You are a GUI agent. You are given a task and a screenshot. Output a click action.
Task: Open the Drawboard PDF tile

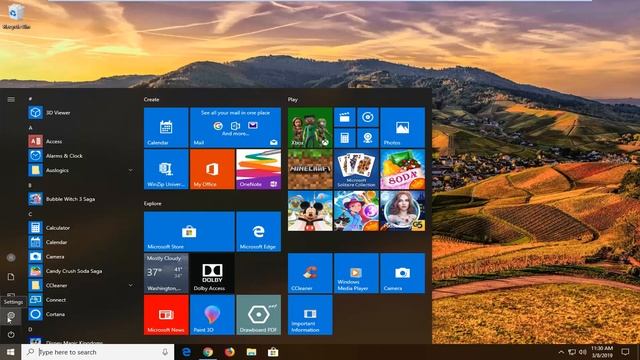pyautogui.click(x=258, y=315)
